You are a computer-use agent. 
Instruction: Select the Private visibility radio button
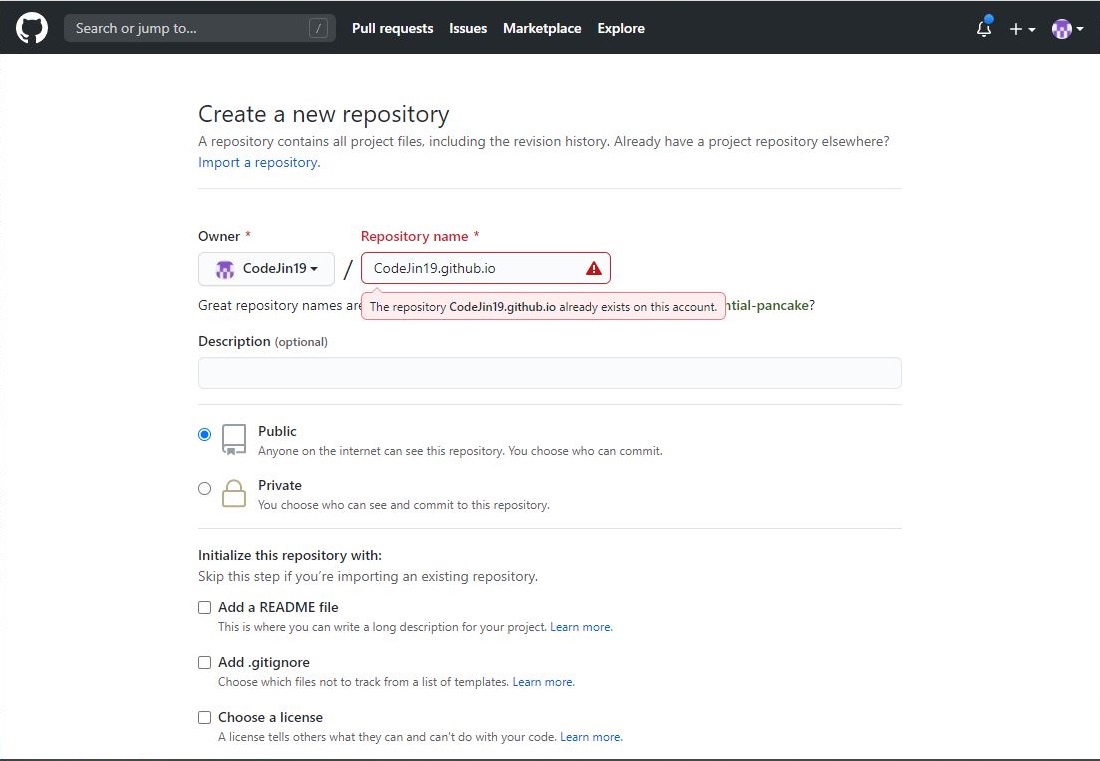click(204, 488)
